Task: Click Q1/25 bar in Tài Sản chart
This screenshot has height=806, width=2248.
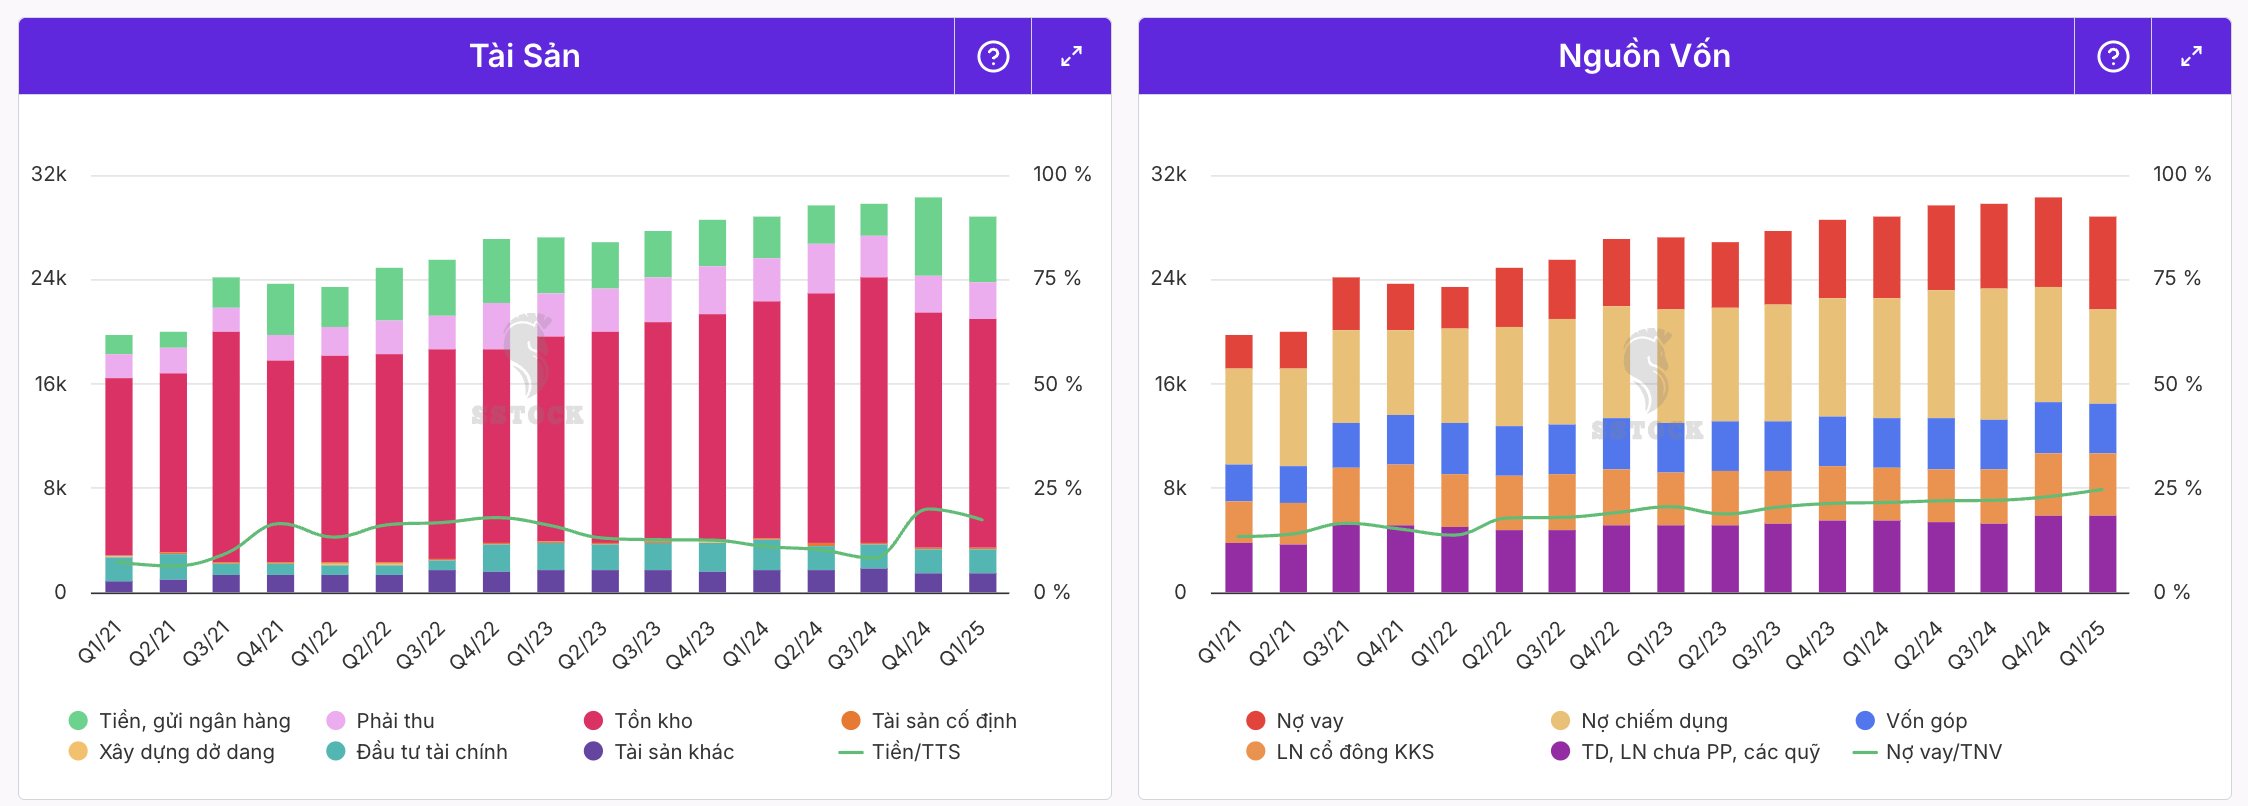Action: (x=982, y=404)
